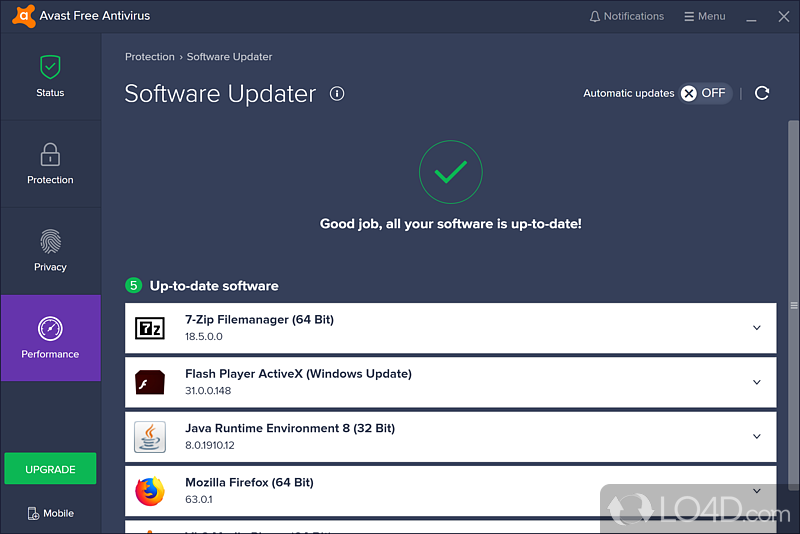Click Java Runtime Environment 8 (32 Bit) title
This screenshot has width=800, height=534.
point(290,428)
